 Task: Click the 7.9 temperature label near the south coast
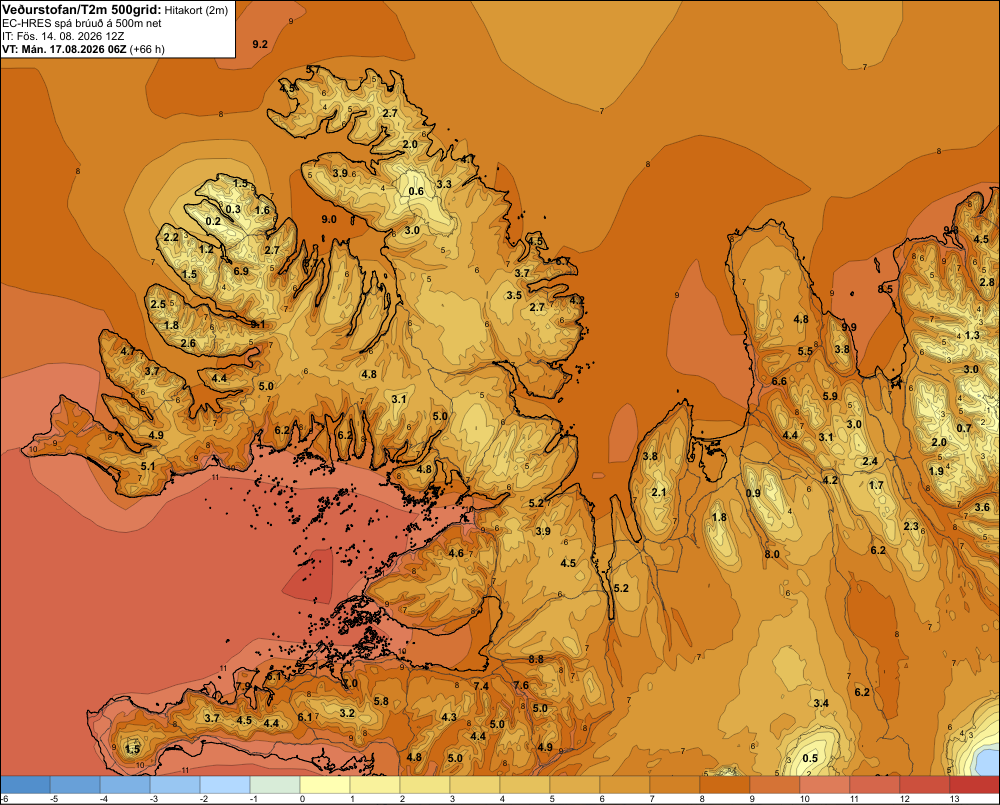coord(244,686)
